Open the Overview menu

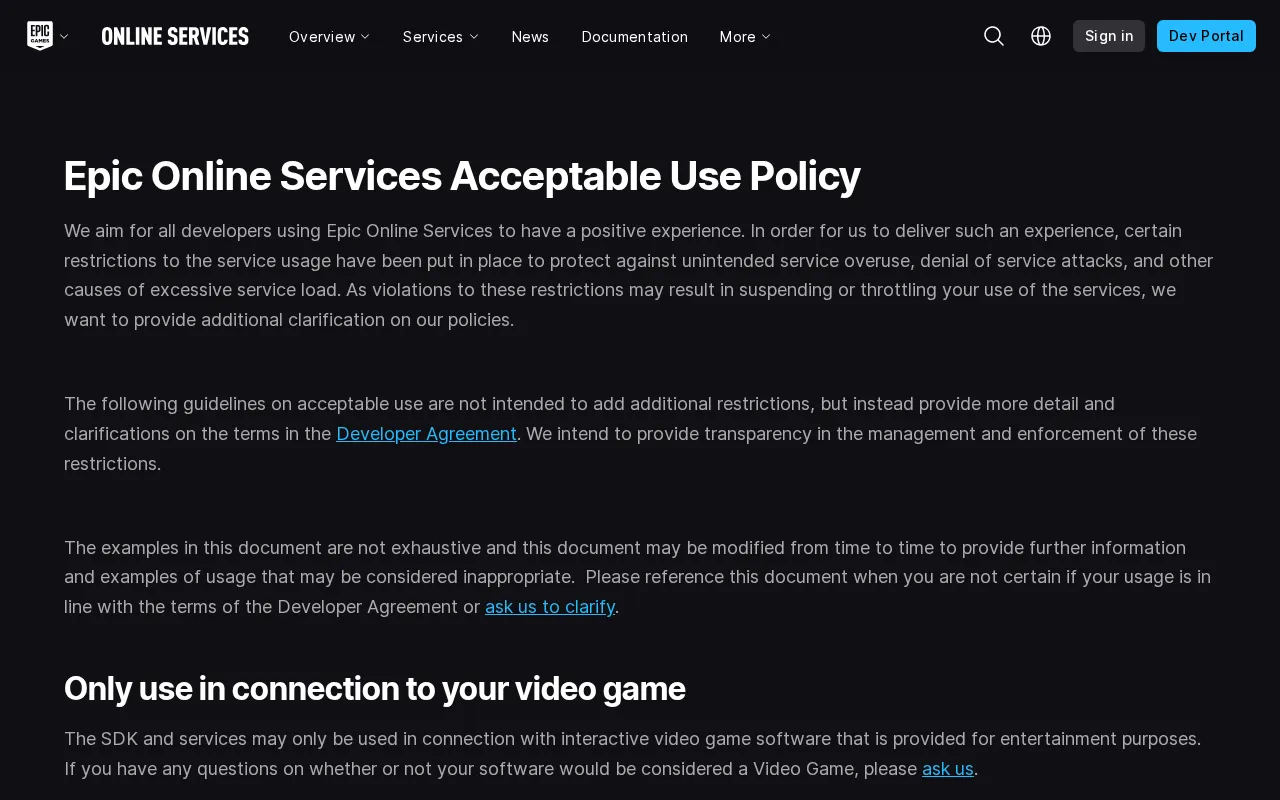330,37
